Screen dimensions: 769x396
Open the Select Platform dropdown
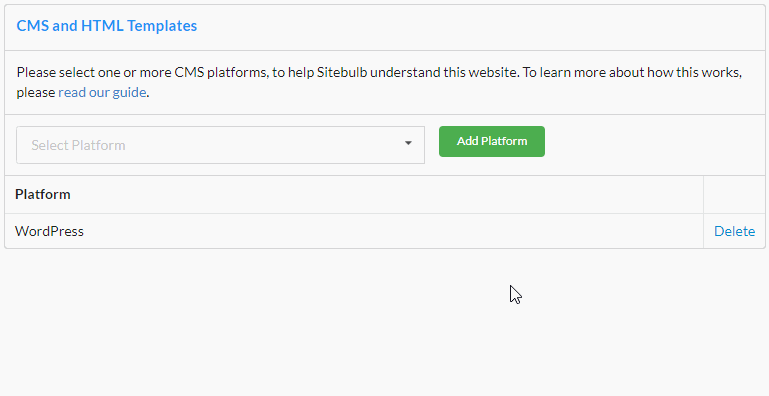(220, 145)
